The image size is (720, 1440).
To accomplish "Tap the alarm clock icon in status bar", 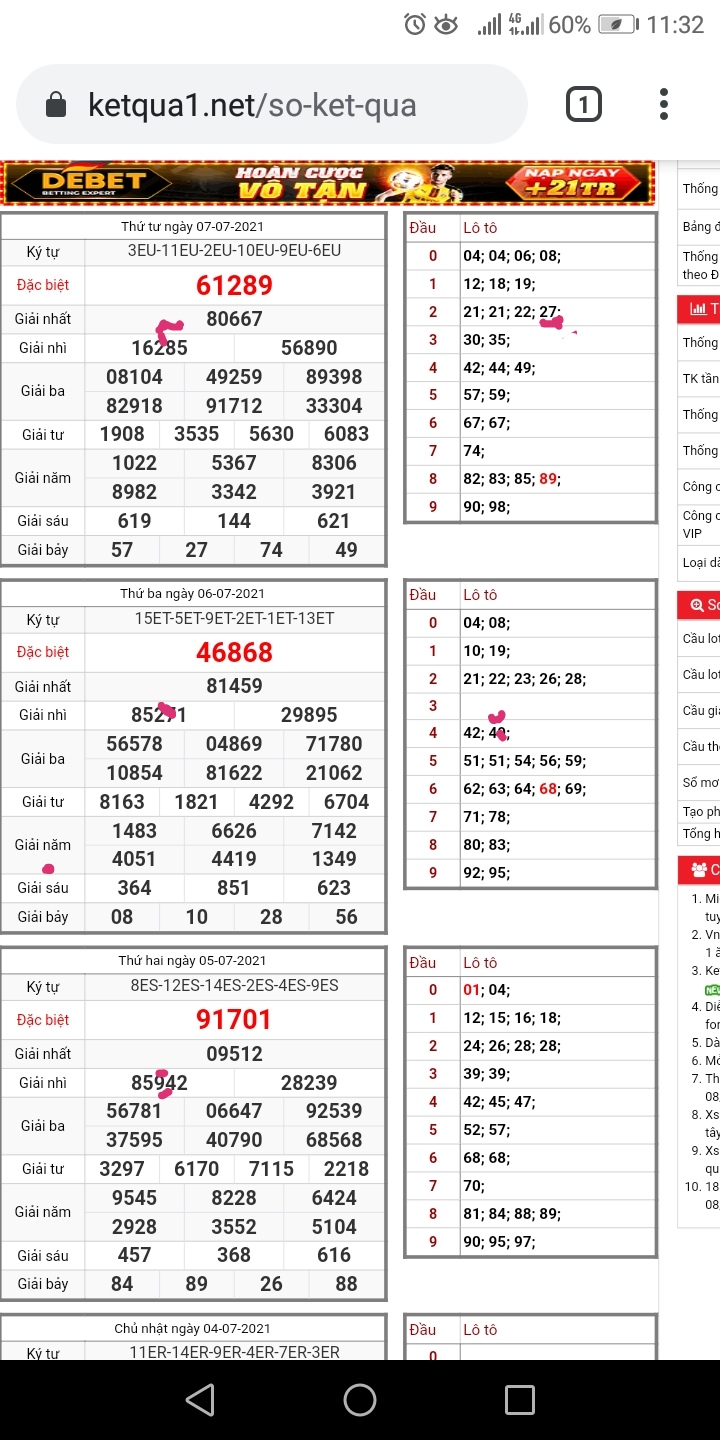I will pos(415,25).
